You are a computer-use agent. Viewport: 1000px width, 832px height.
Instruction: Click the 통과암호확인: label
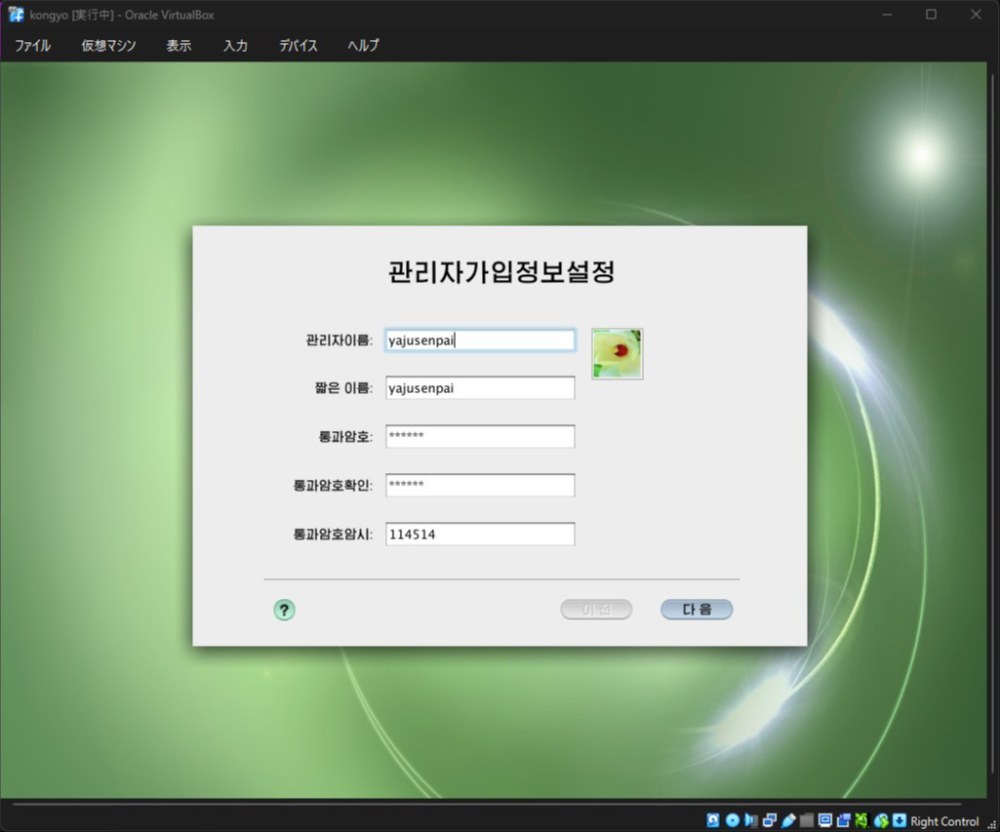(332, 485)
